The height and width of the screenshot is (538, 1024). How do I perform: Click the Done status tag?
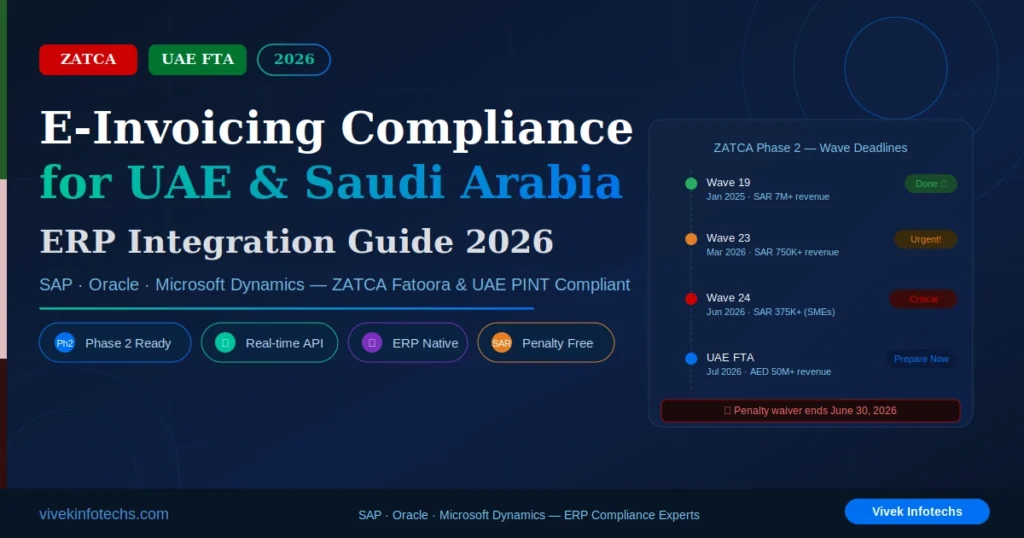[931, 183]
